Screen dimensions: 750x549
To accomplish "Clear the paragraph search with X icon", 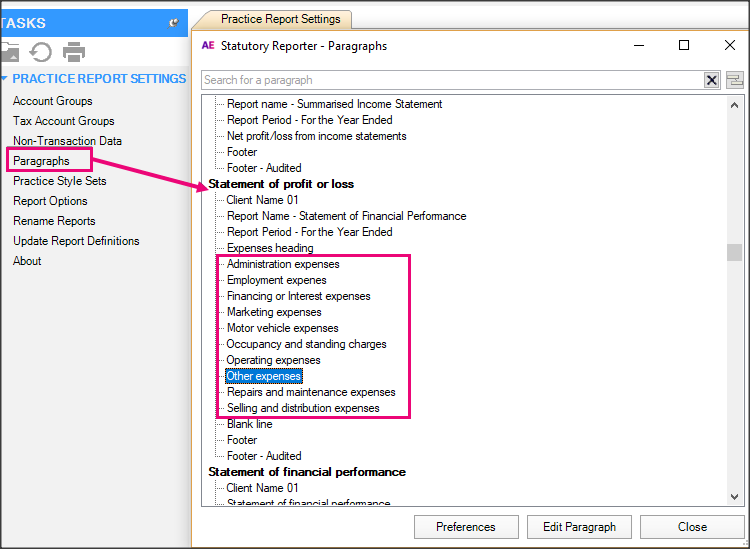I will [x=712, y=80].
